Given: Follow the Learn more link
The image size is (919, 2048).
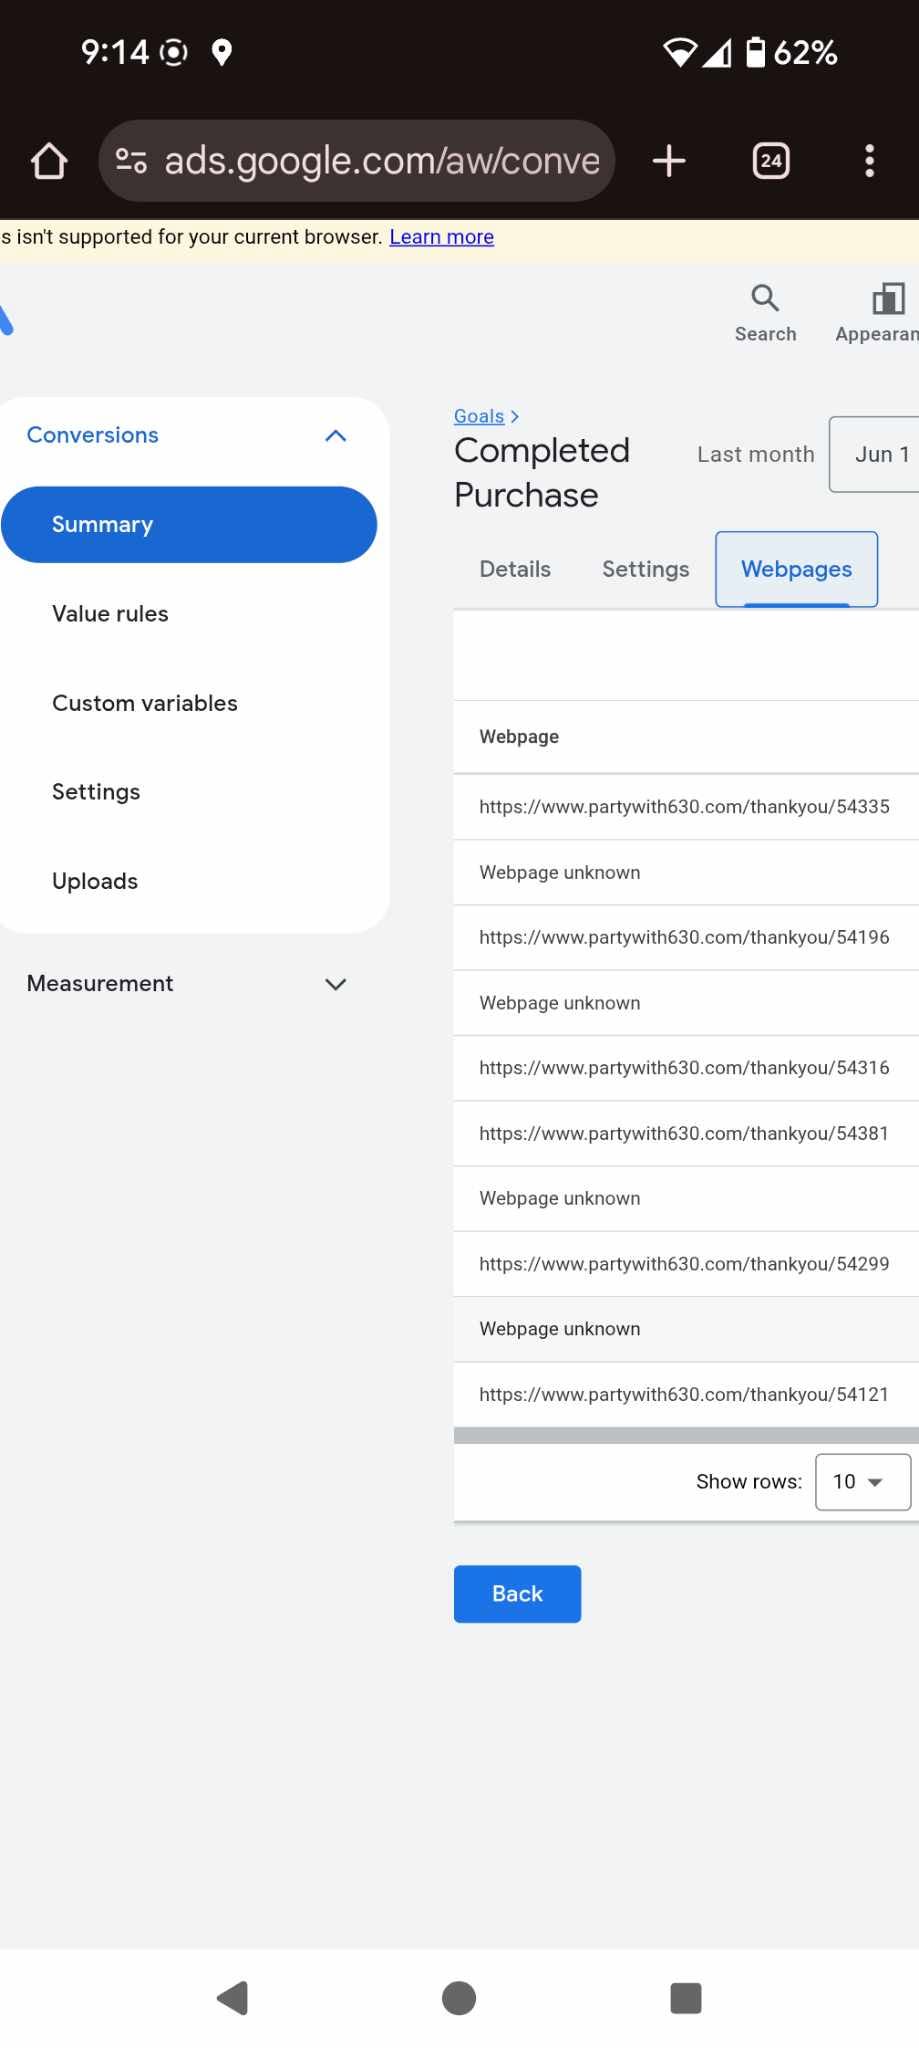Looking at the screenshot, I should [x=441, y=237].
